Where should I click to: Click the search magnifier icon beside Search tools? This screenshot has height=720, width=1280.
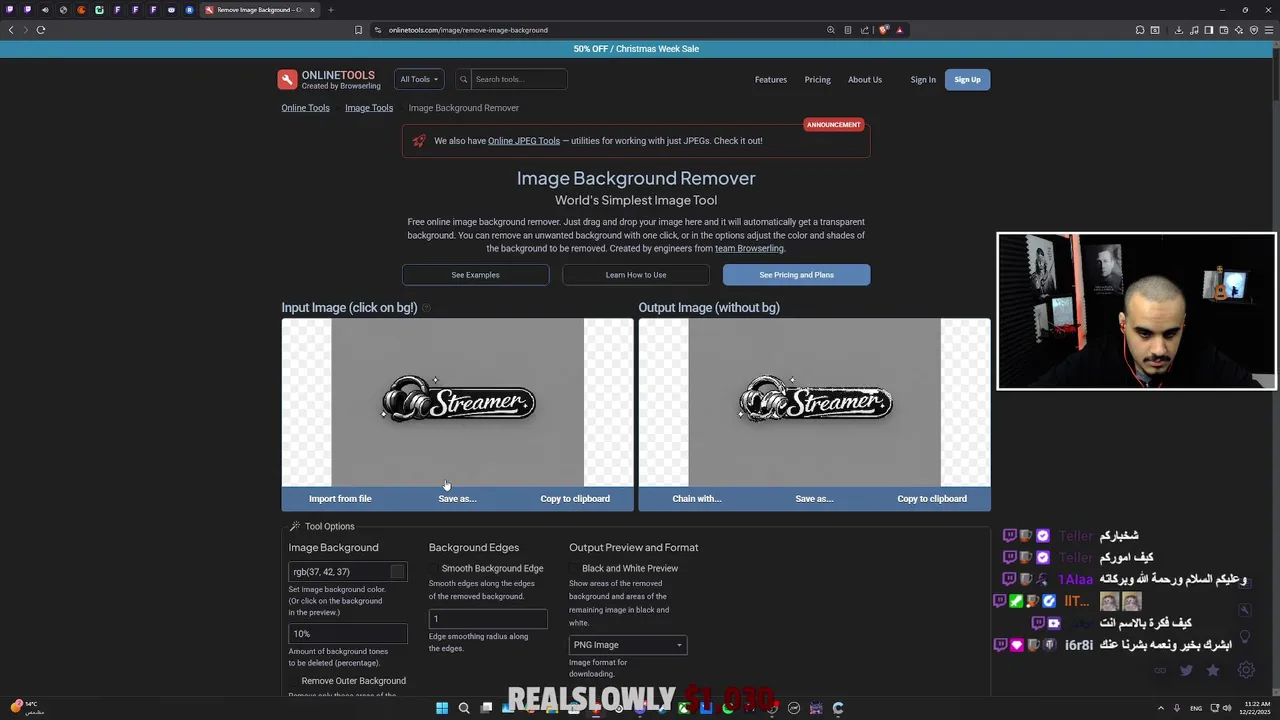463,79
